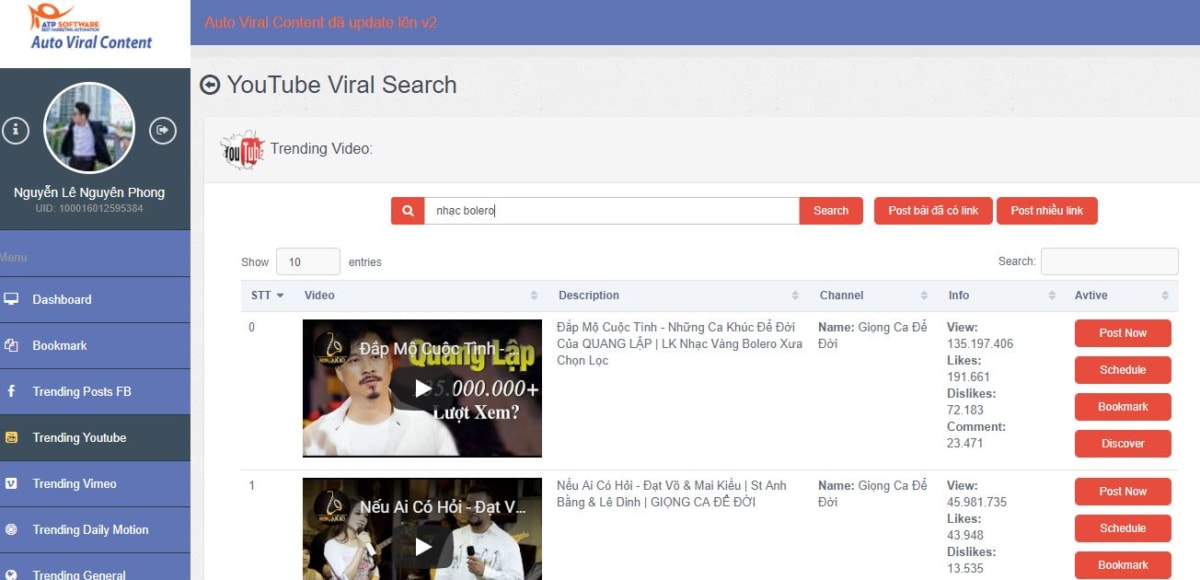Screen dimensions: 1200x580
Task: Click the Facebook icon in sidebar
Action: [12, 391]
